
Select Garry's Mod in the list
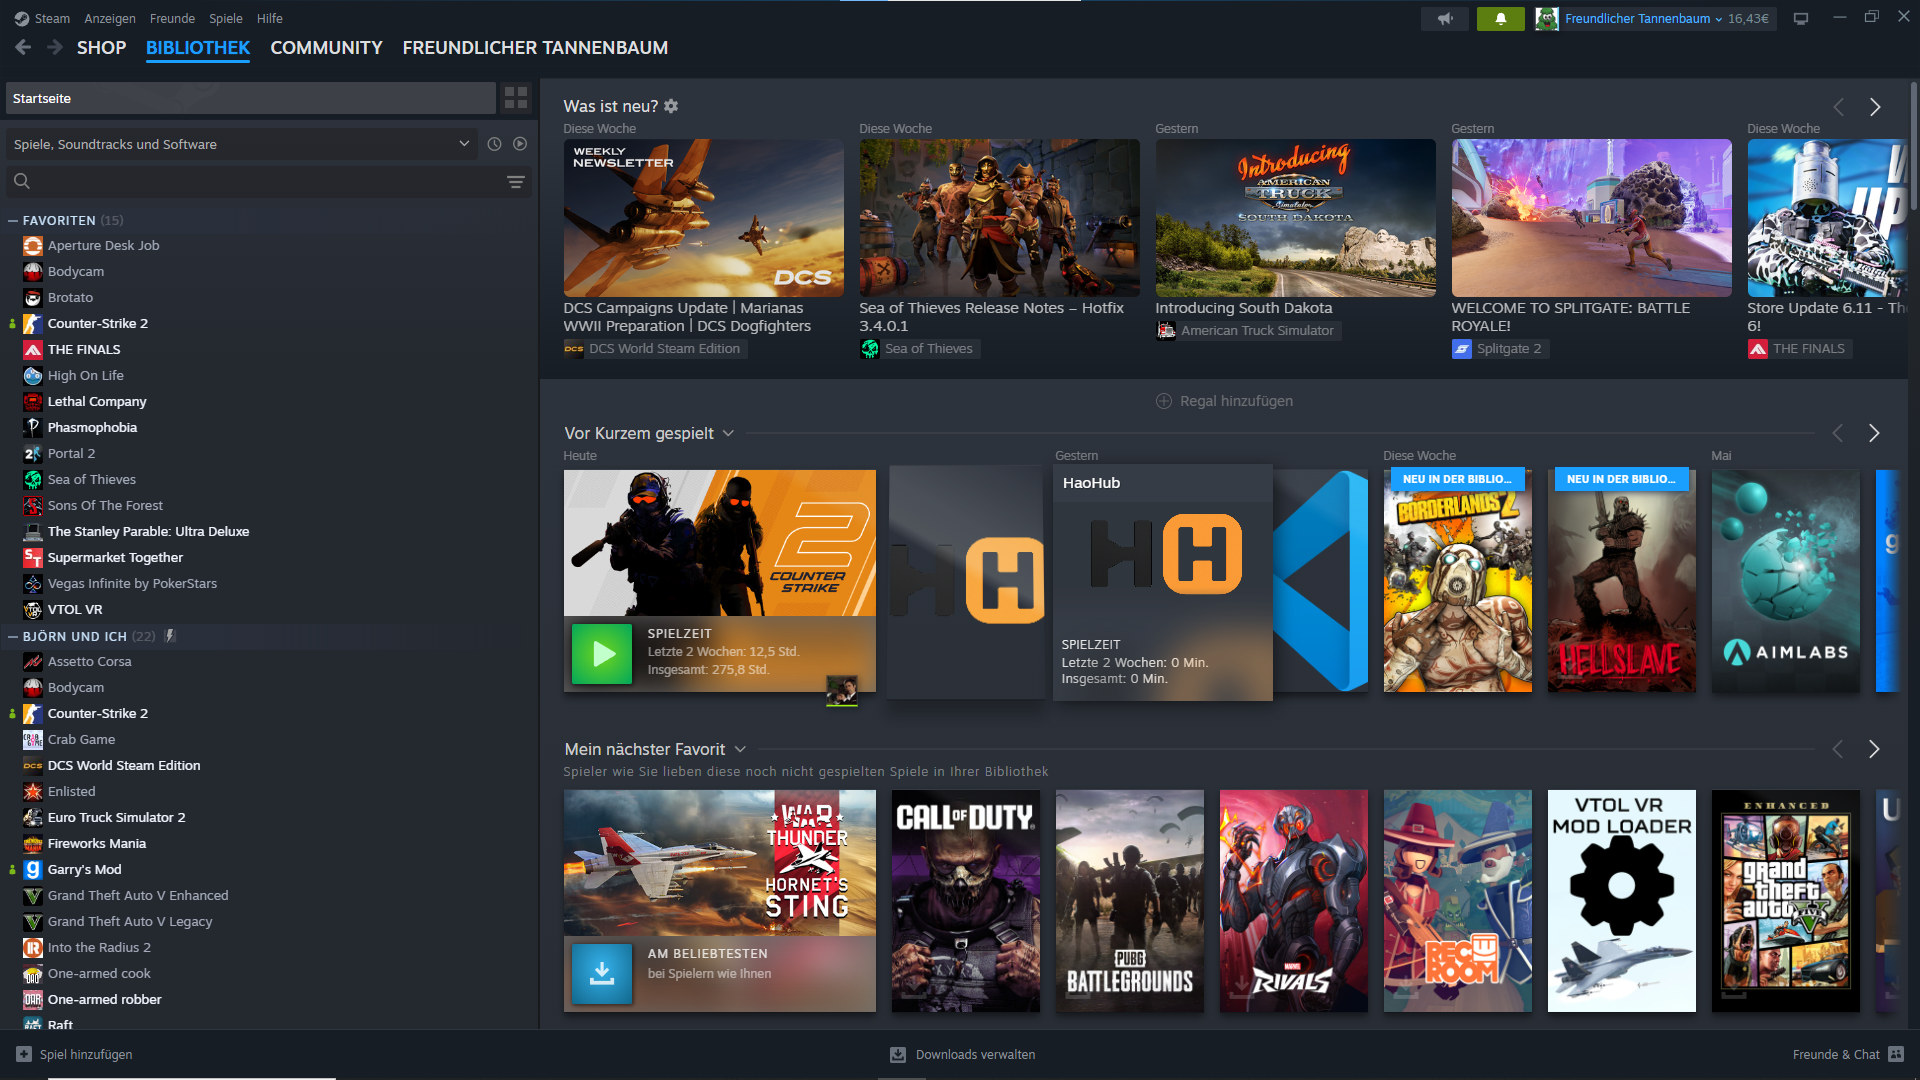coord(84,870)
